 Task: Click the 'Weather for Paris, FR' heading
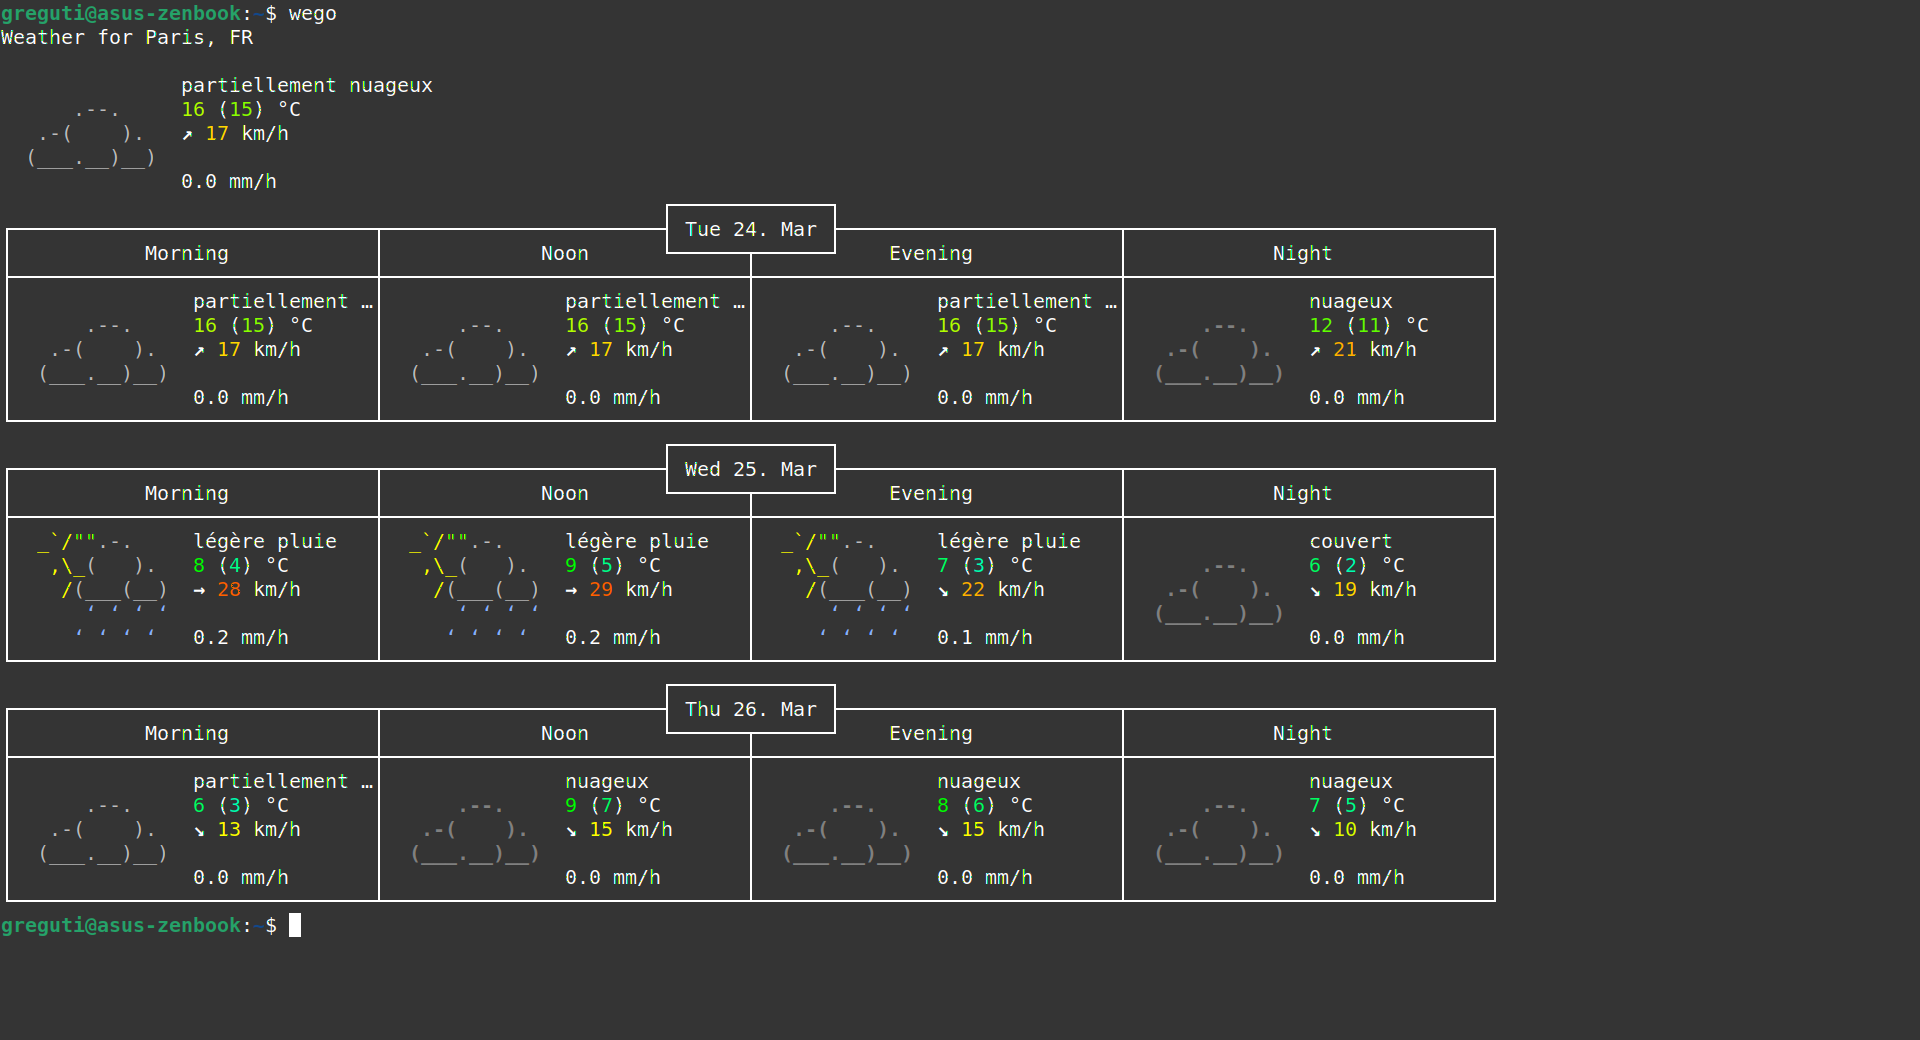[127, 38]
